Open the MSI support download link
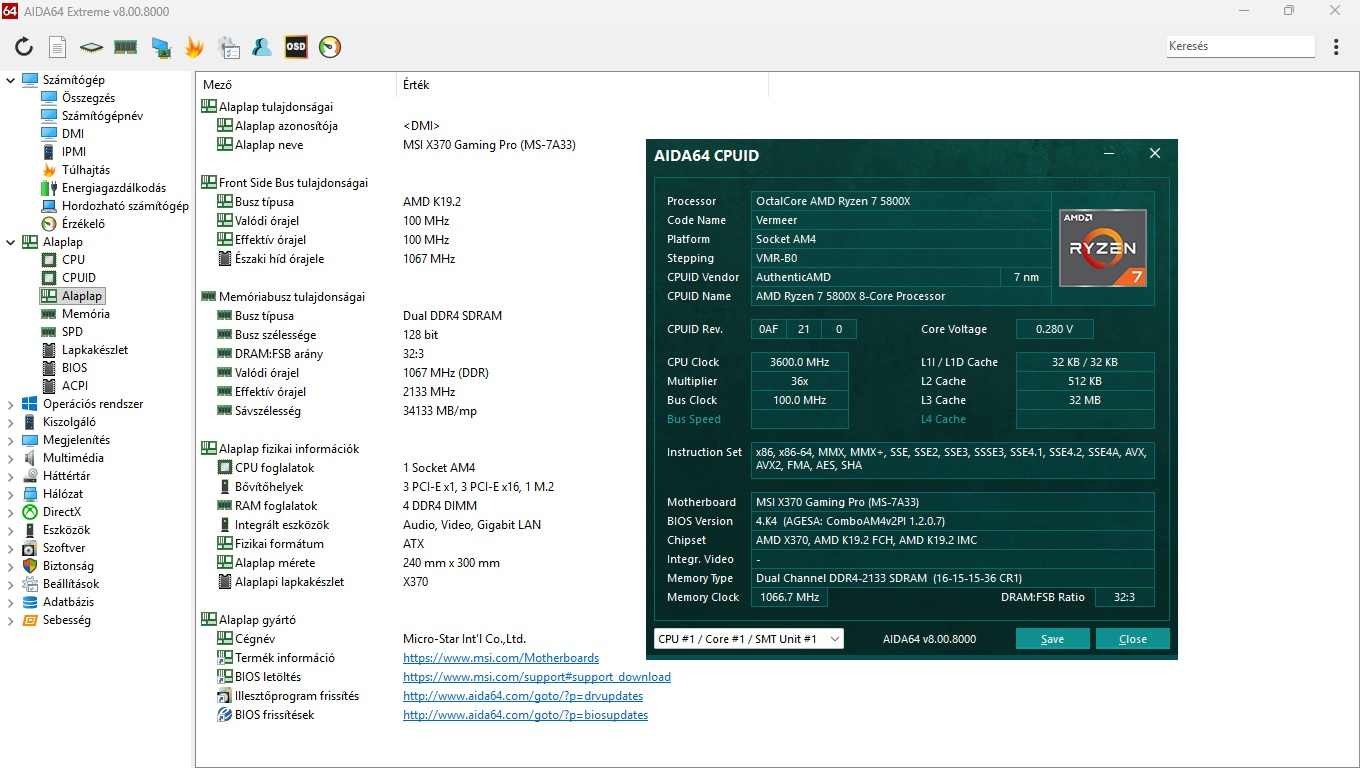Screen dimensions: 1360x768 tap(537, 677)
